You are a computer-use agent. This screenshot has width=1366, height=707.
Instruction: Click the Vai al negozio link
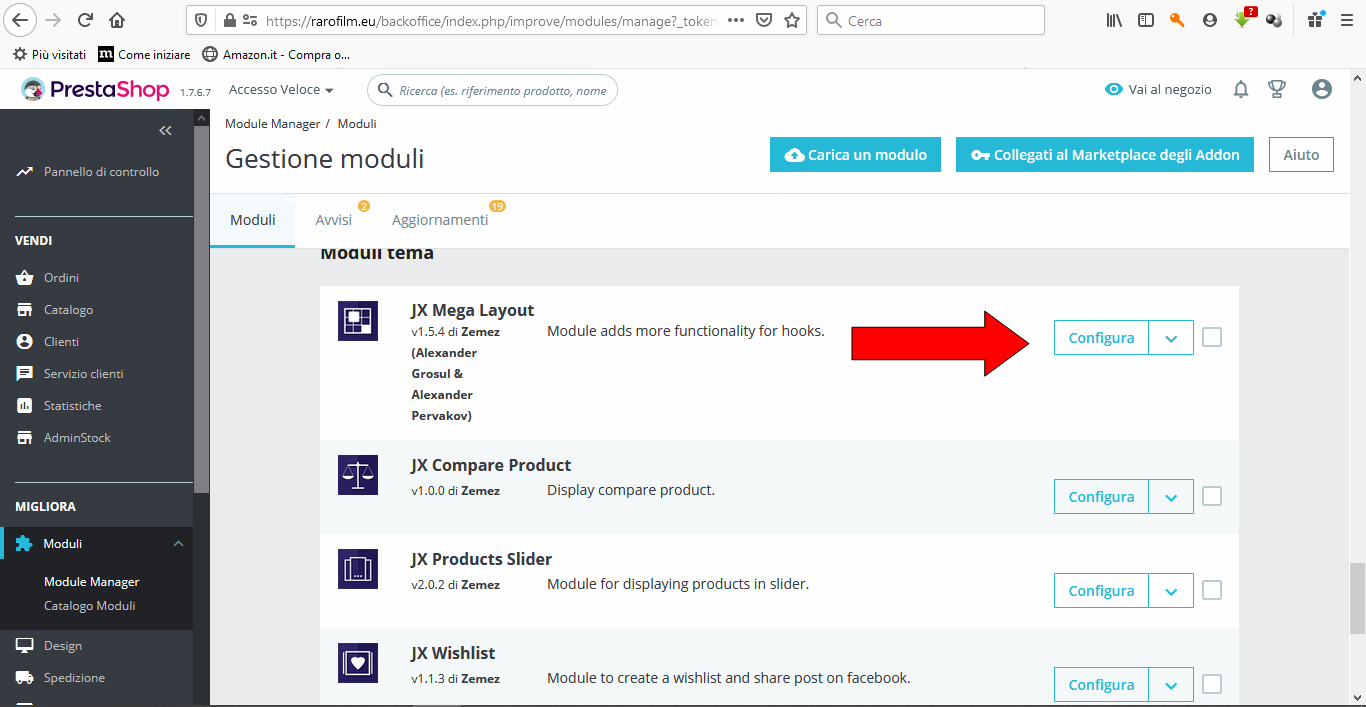click(x=1158, y=90)
